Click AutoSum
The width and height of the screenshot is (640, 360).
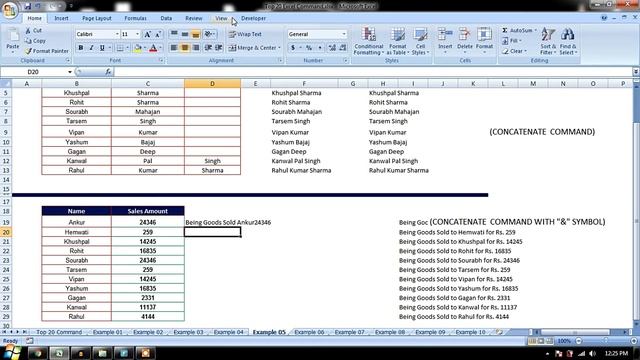(517, 31)
